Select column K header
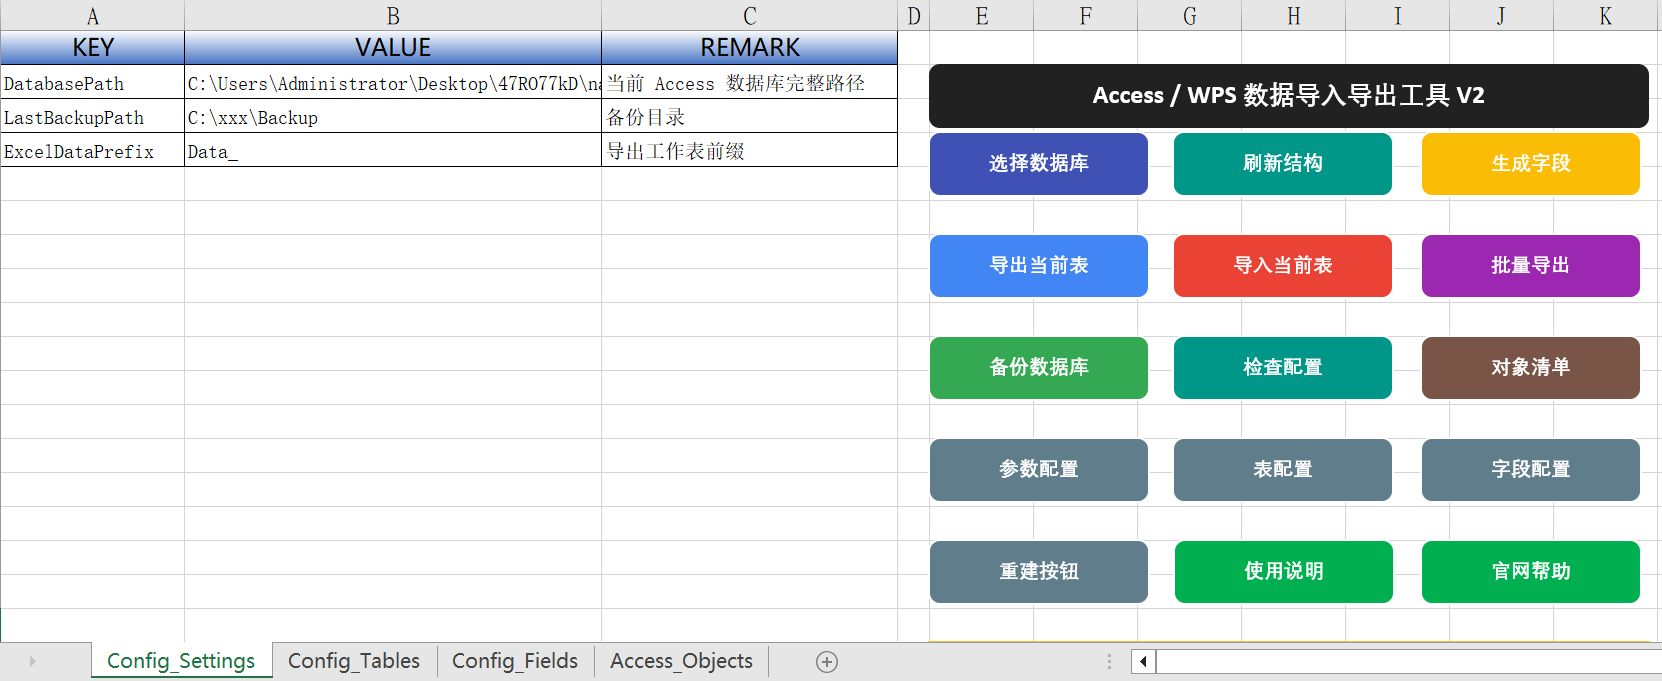Viewport: 1662px width, 681px height. (1606, 16)
